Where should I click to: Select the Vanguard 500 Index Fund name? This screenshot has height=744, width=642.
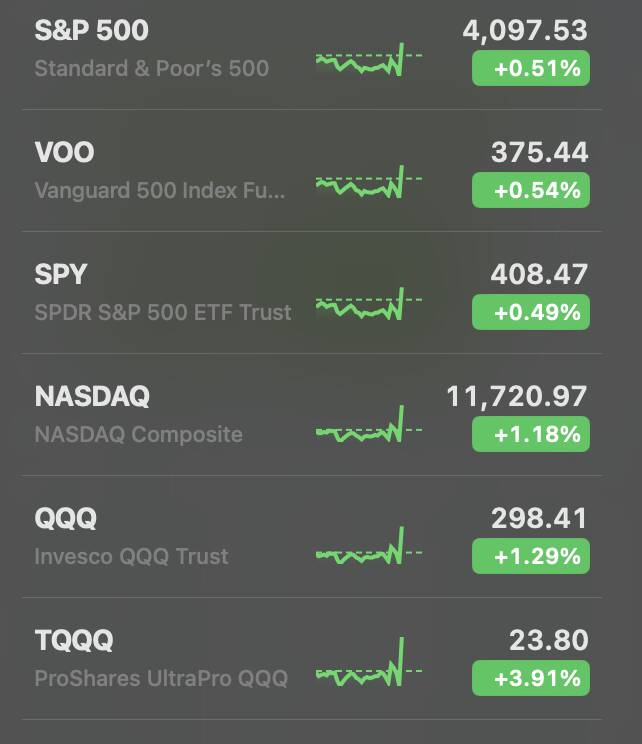point(160,191)
